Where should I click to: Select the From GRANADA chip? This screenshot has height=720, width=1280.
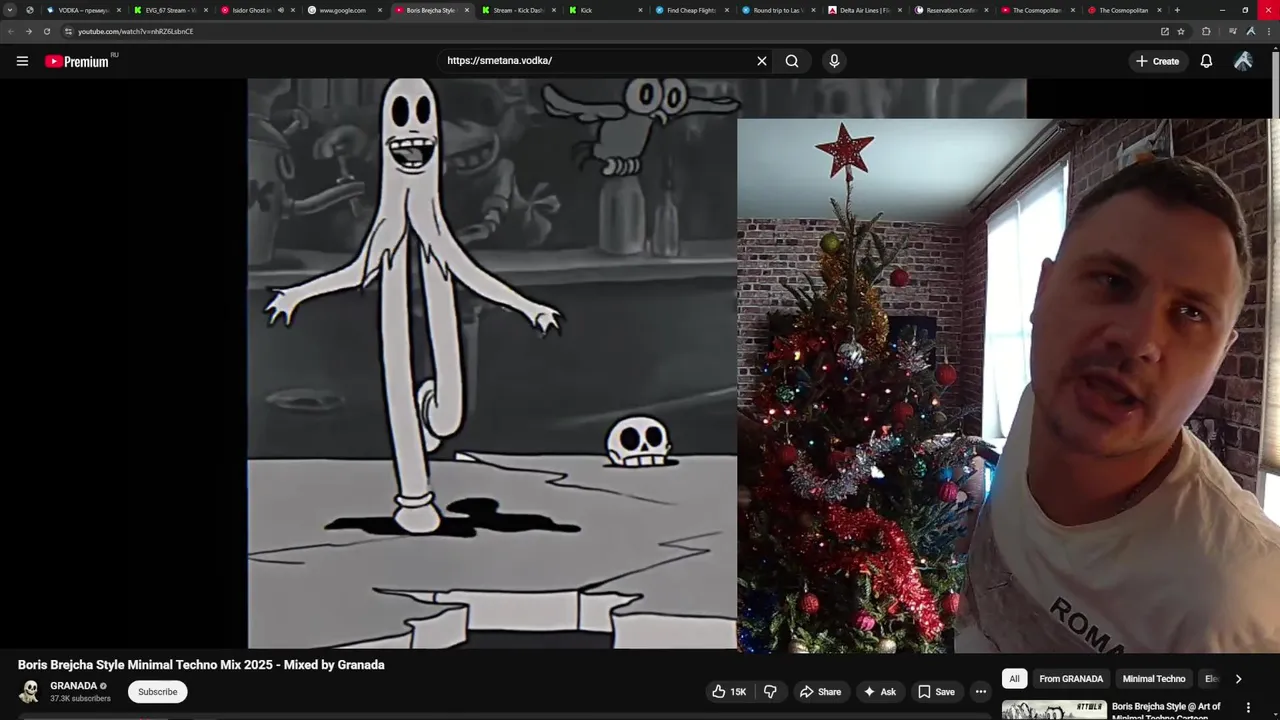[x=1071, y=679]
